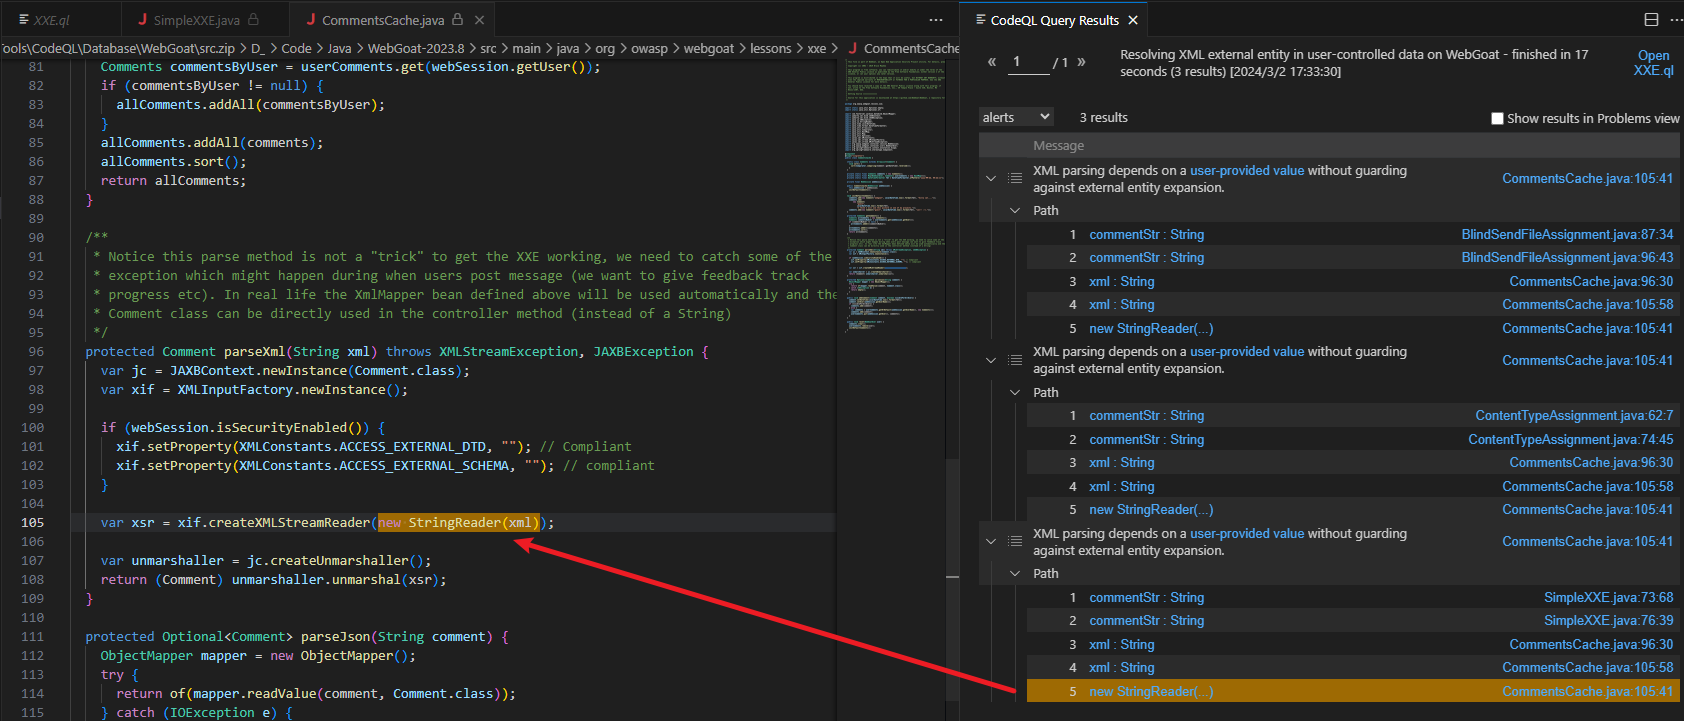This screenshot has width=1684, height=721.
Task: Click breadcrumb segment lessons
Action: 770,48
